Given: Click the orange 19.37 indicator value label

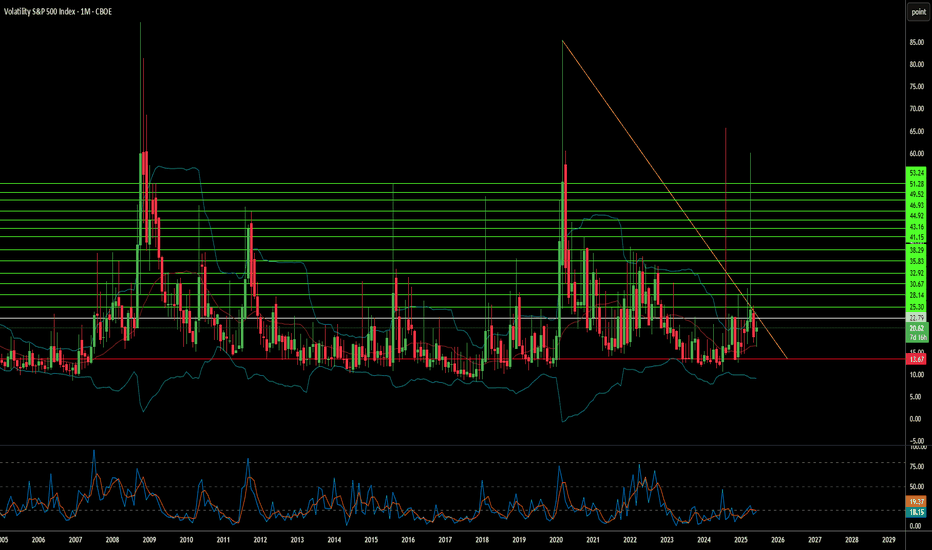Looking at the screenshot, I should pyautogui.click(x=917, y=502).
